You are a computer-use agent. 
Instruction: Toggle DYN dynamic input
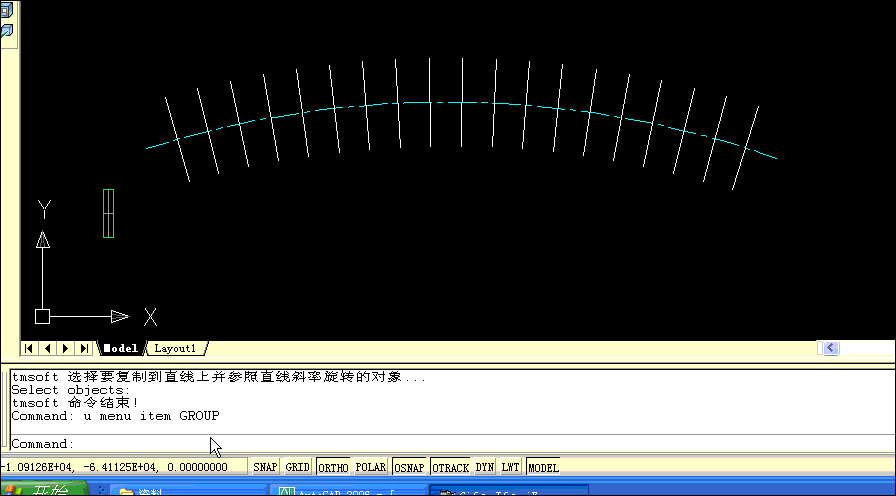(485, 467)
